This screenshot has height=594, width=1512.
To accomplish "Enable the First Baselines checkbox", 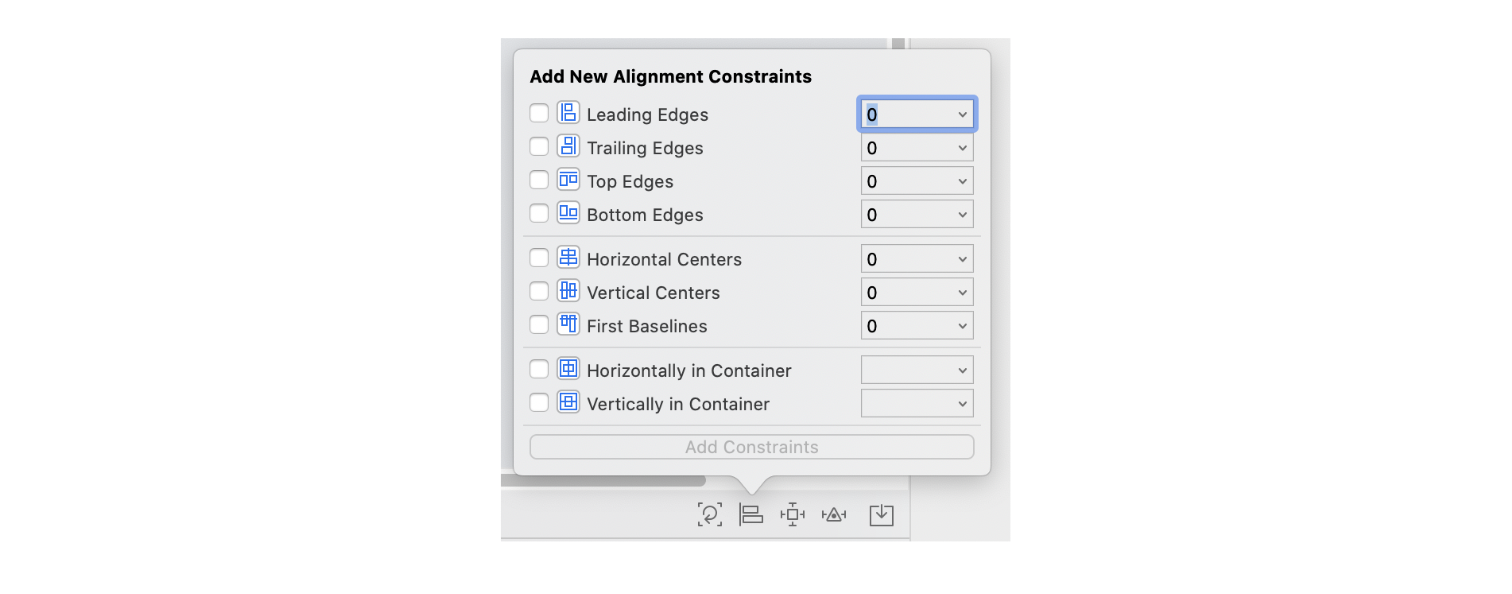I will (x=539, y=325).
